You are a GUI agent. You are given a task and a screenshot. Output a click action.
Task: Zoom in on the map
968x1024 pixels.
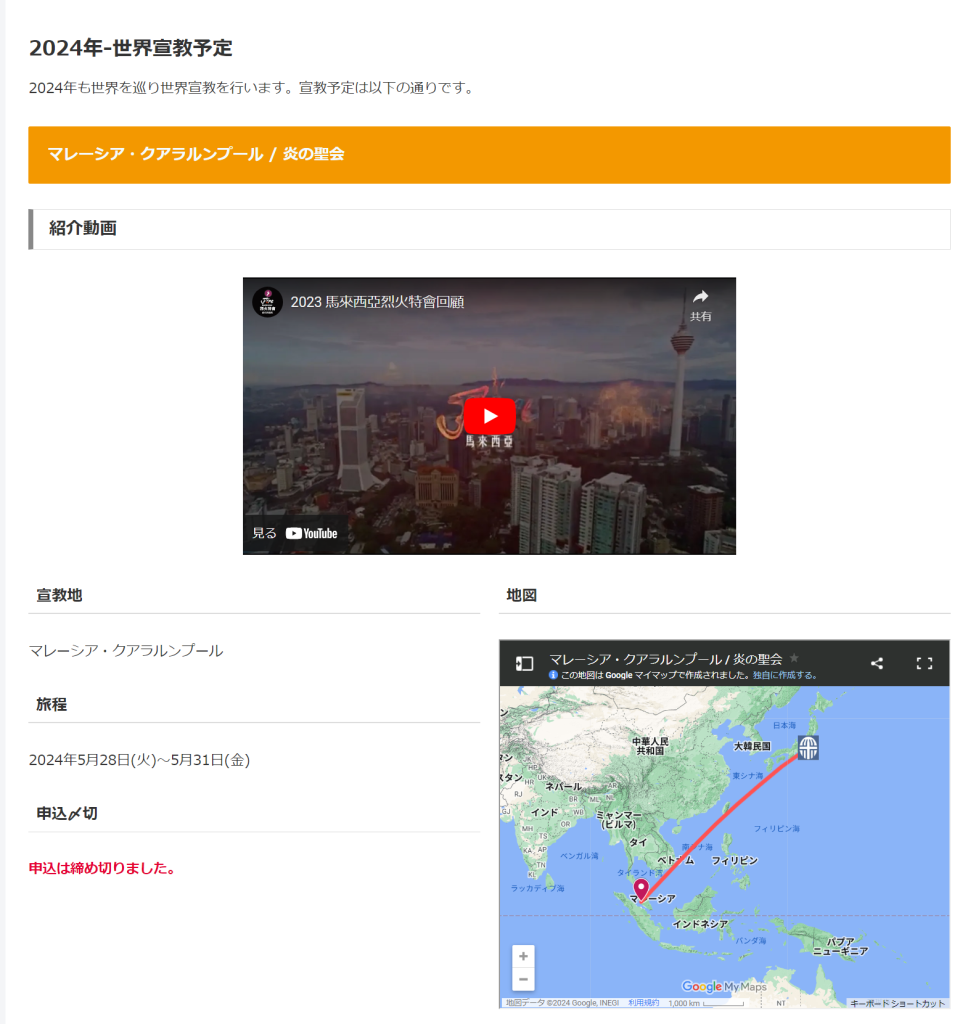coord(523,956)
